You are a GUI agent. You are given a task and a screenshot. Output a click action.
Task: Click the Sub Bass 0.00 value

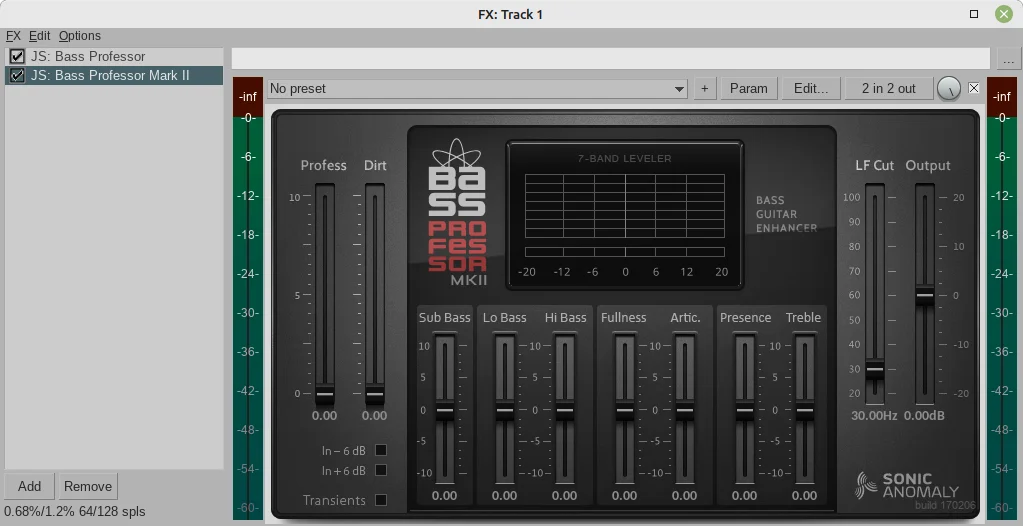[444, 496]
